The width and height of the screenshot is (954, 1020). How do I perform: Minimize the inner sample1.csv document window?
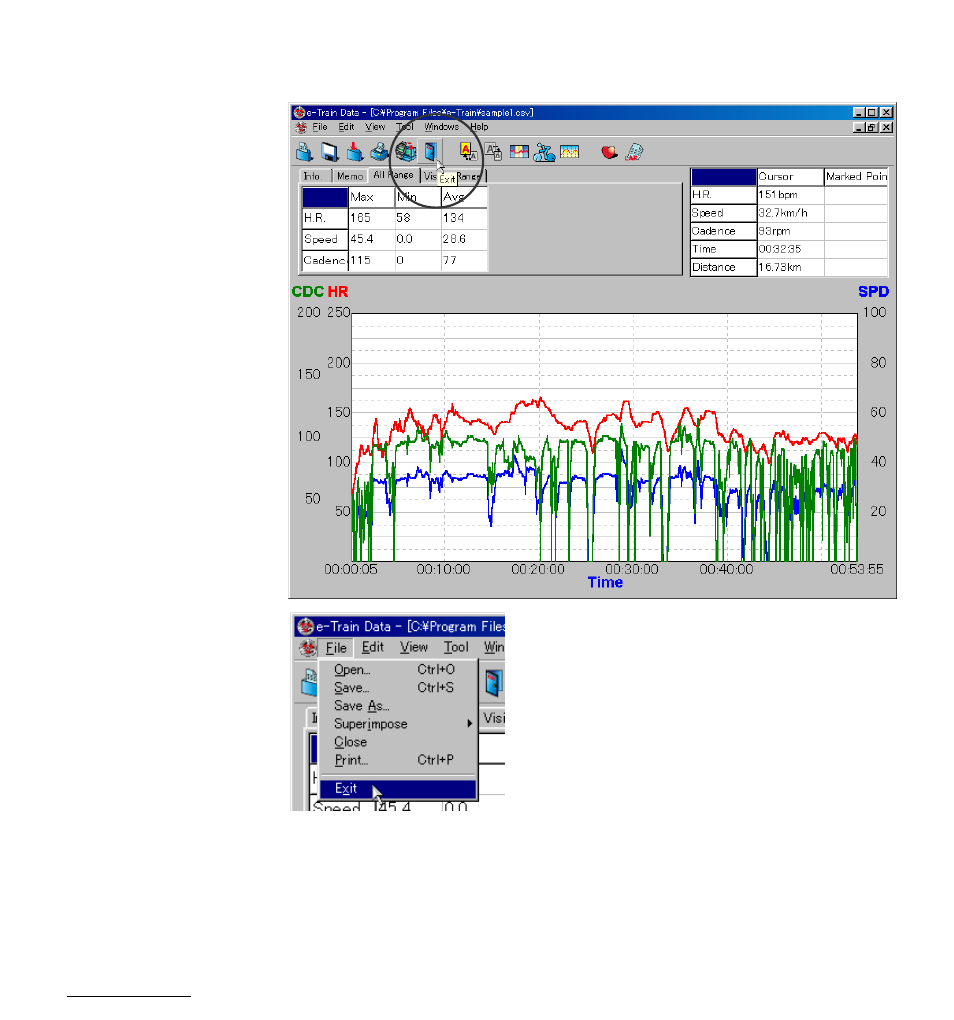(x=859, y=128)
